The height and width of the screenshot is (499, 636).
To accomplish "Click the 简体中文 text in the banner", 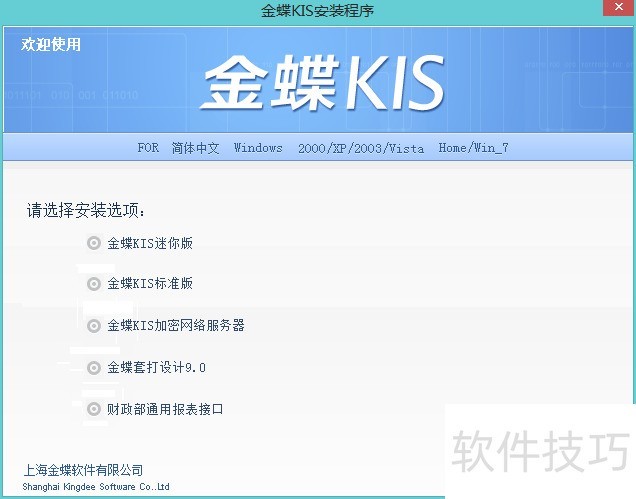I will click(195, 148).
